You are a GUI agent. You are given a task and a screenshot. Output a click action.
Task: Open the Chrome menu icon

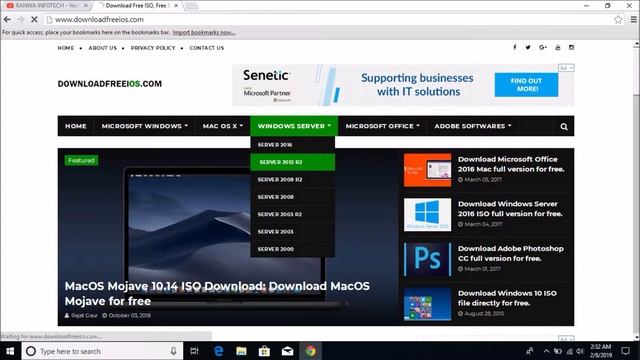coord(633,19)
